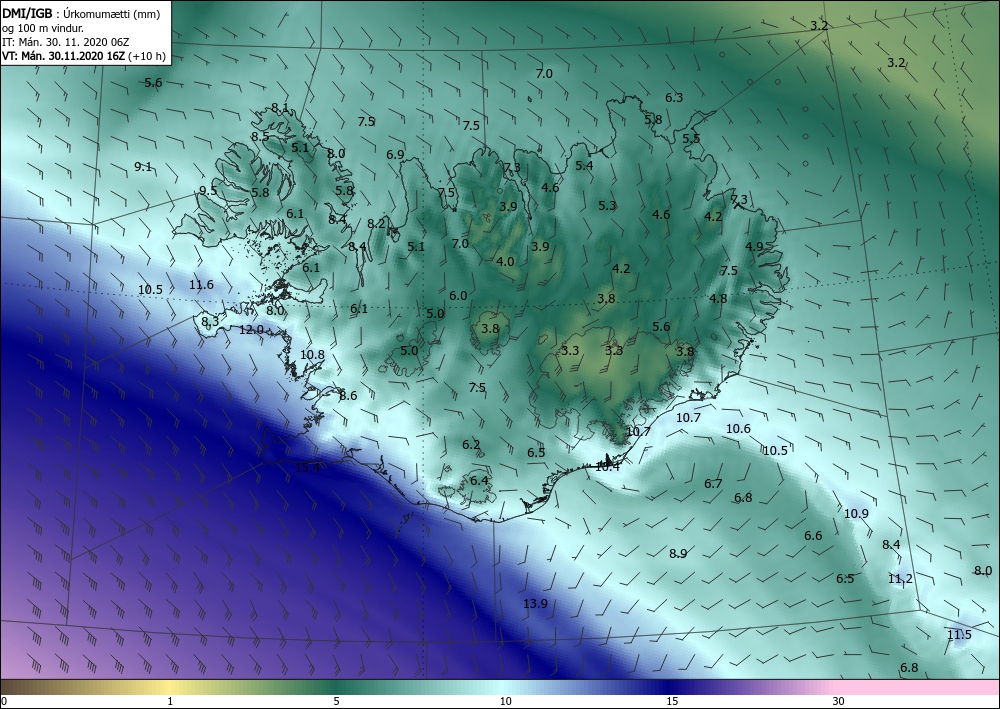The height and width of the screenshot is (709, 1000).
Task: Select the 15.4 value on the map
Action: pyautogui.click(x=307, y=467)
